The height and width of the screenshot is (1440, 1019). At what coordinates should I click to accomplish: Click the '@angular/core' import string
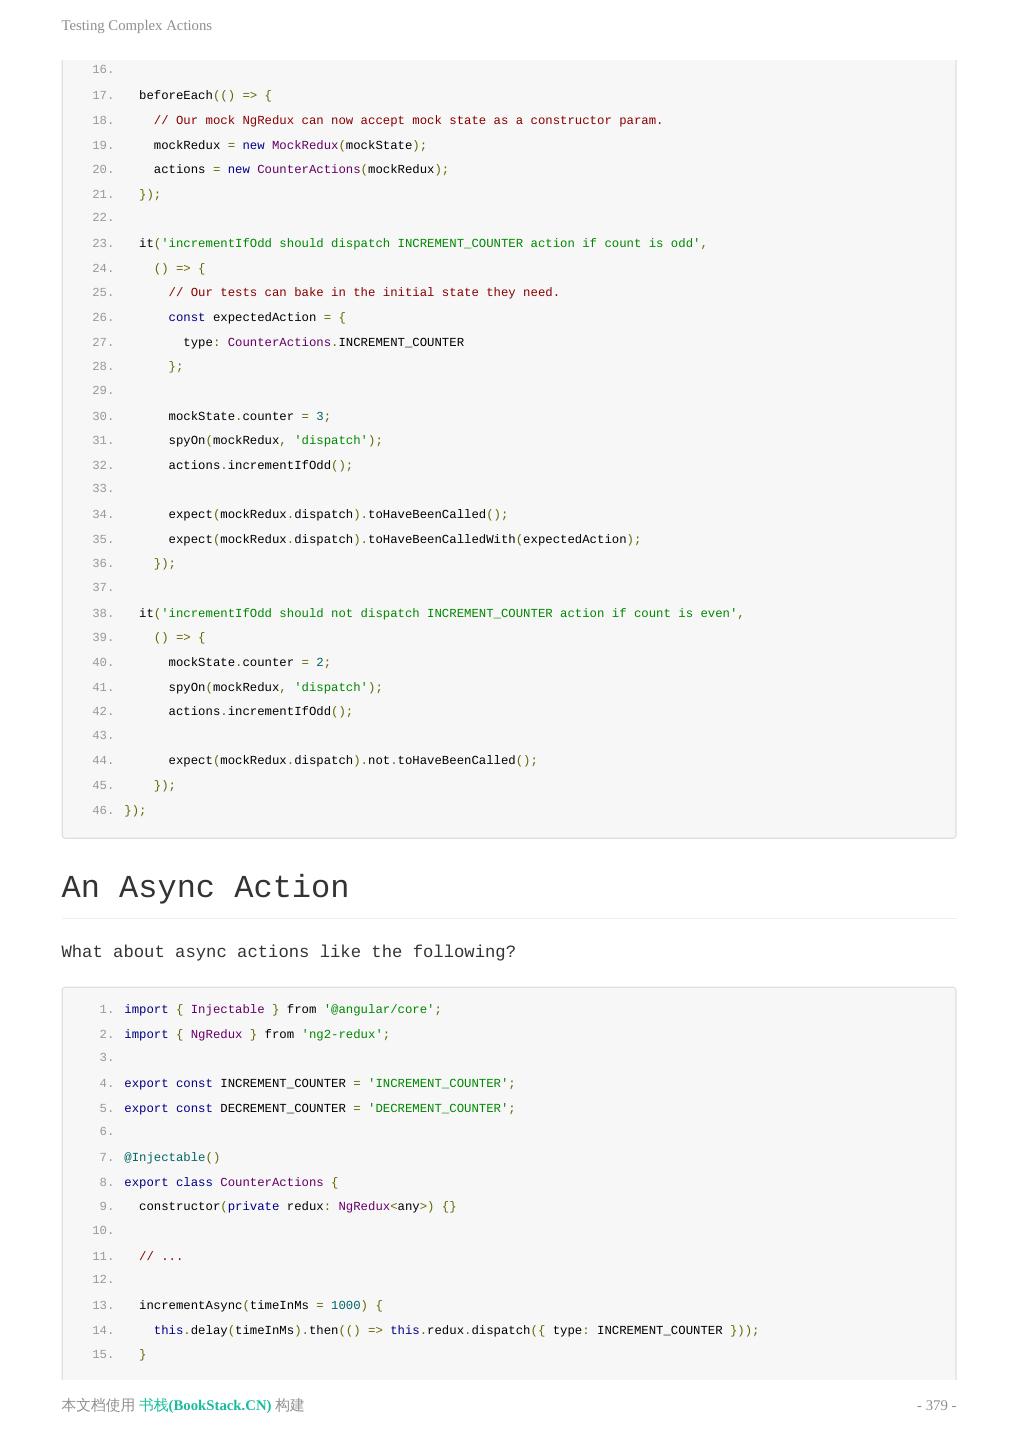pyautogui.click(x=382, y=1010)
